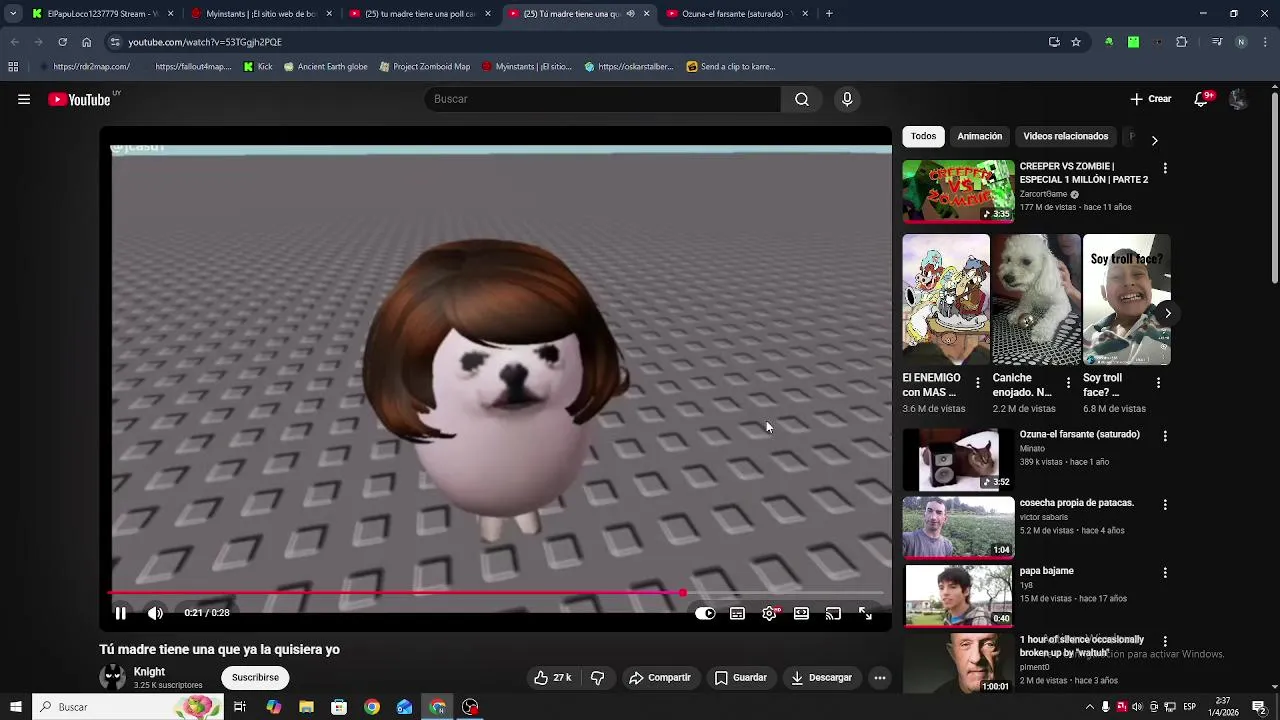The width and height of the screenshot is (1280, 720).
Task: Enter full screen mode
Action: tap(866, 614)
